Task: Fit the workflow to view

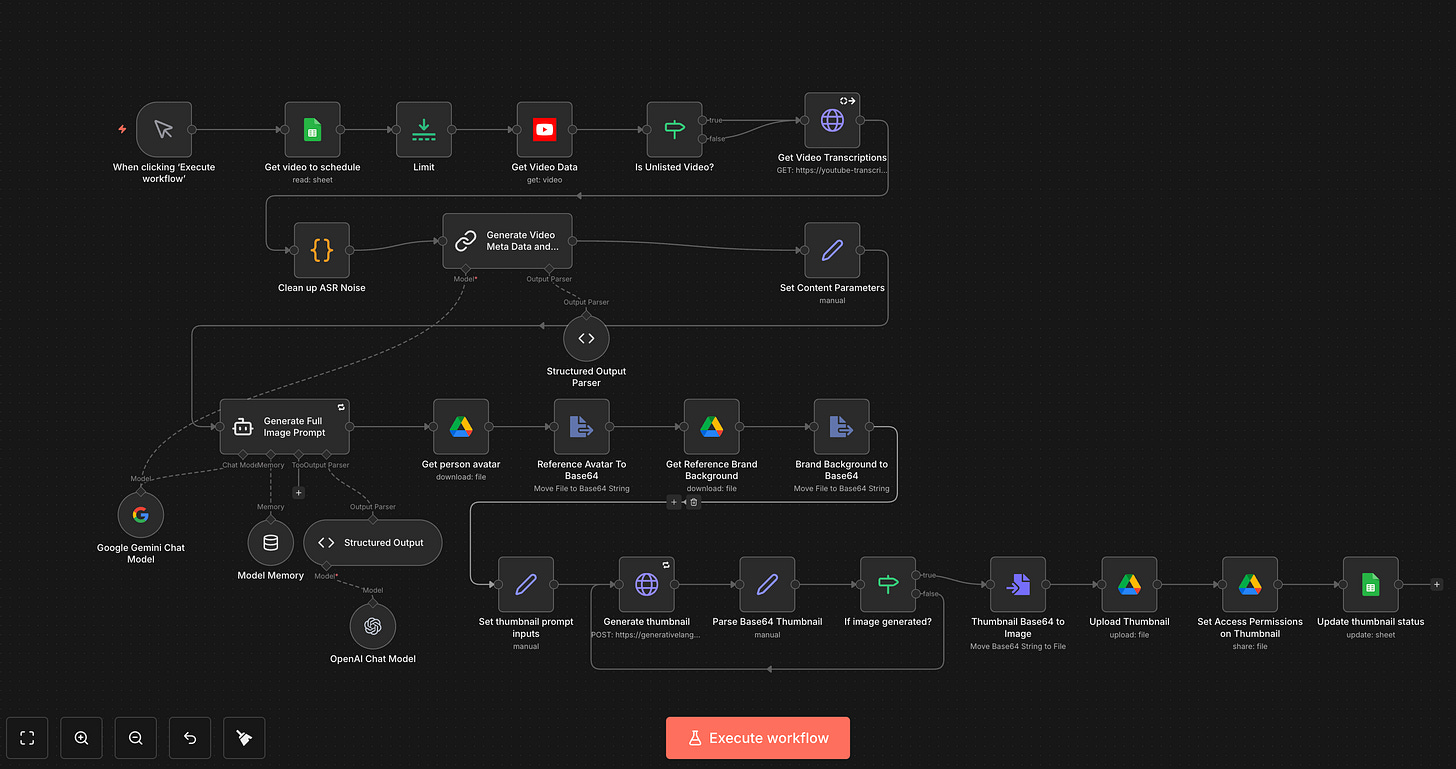Action: [x=27, y=738]
